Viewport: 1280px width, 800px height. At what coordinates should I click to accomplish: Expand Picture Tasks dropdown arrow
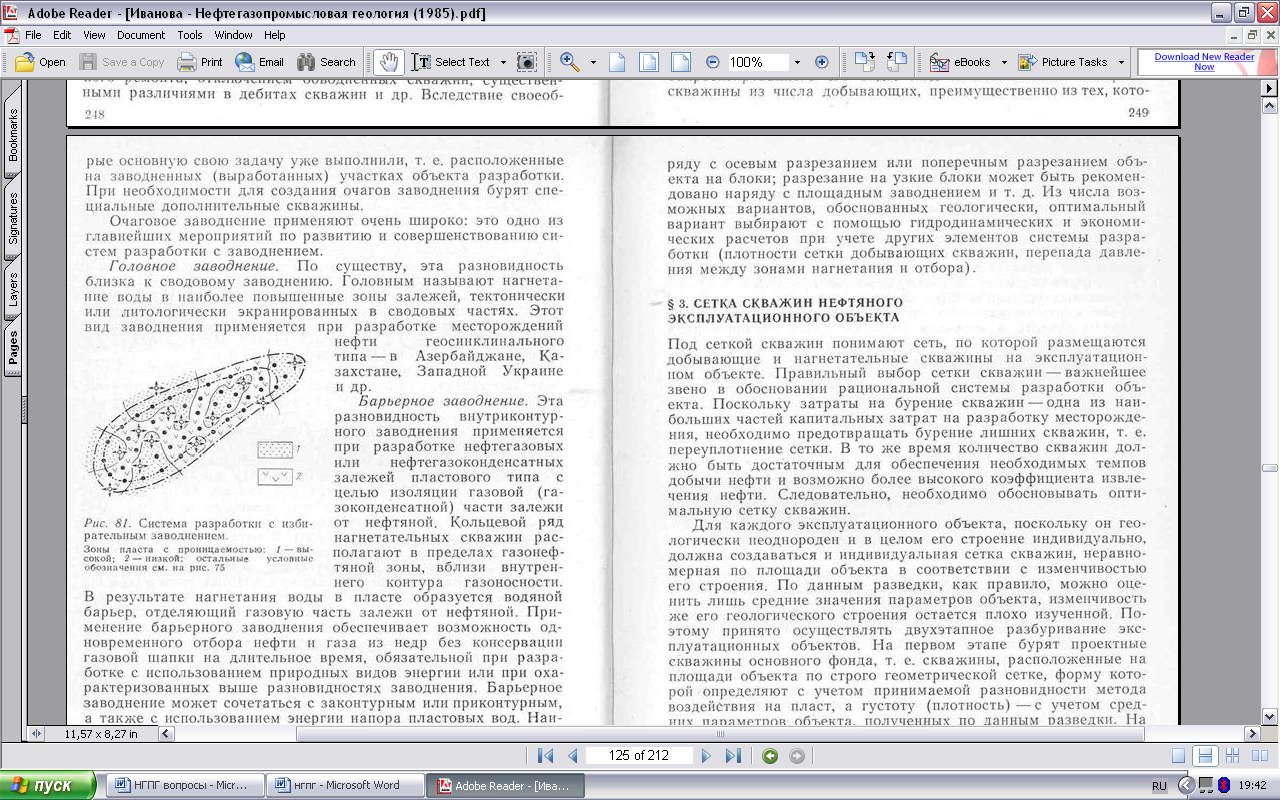click(1121, 62)
